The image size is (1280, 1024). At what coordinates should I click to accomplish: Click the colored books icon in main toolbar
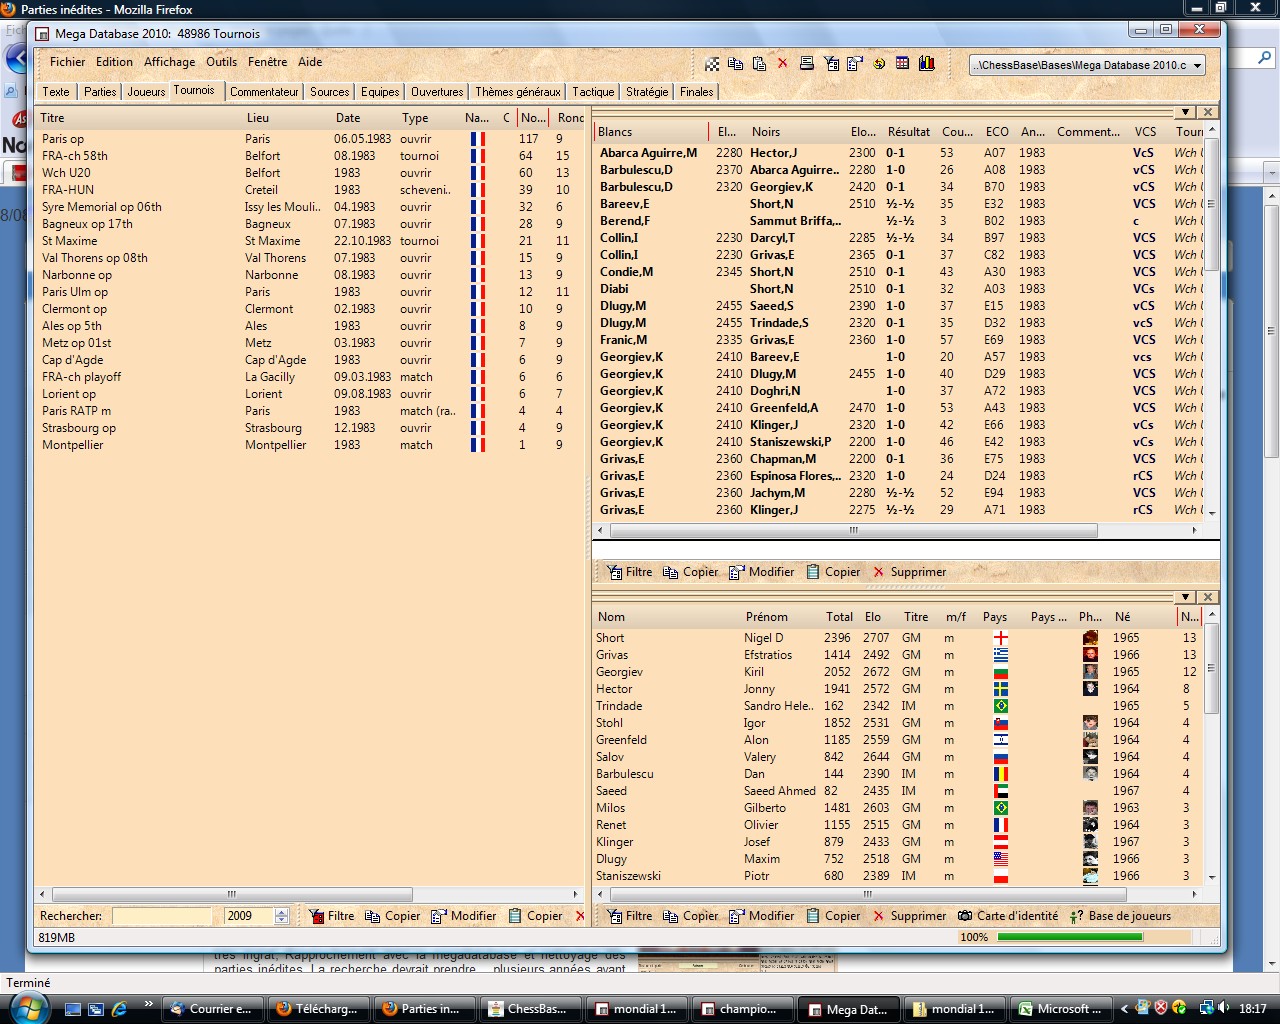pyautogui.click(x=927, y=63)
